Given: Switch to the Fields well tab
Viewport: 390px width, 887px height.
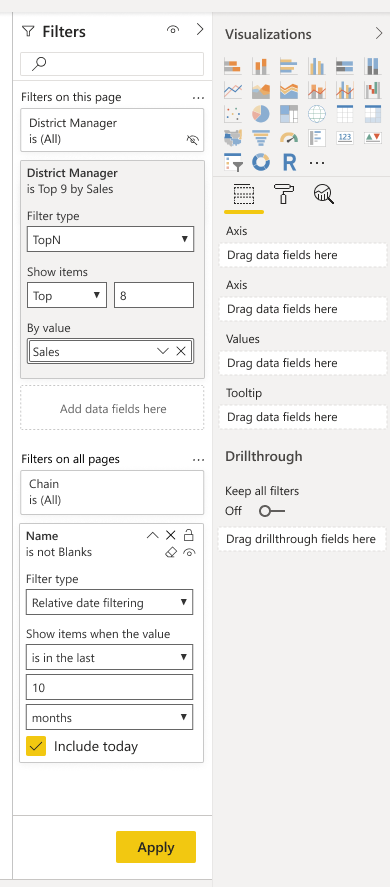Looking at the screenshot, I should 244,195.
